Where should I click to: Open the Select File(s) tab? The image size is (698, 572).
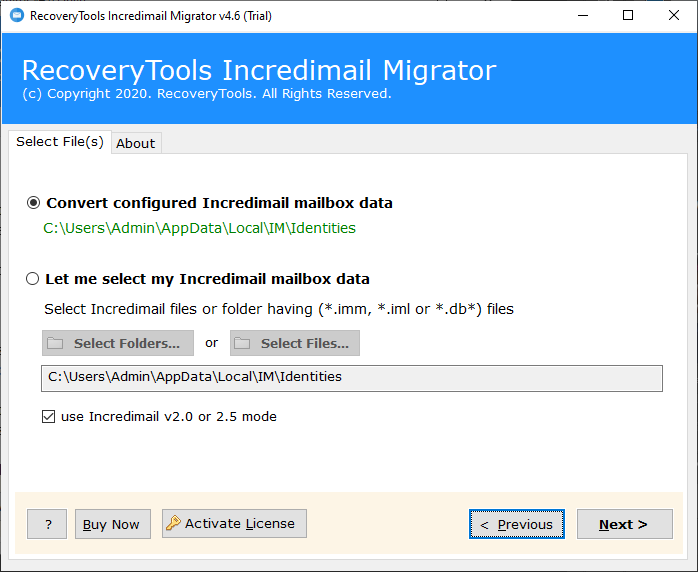click(60, 142)
